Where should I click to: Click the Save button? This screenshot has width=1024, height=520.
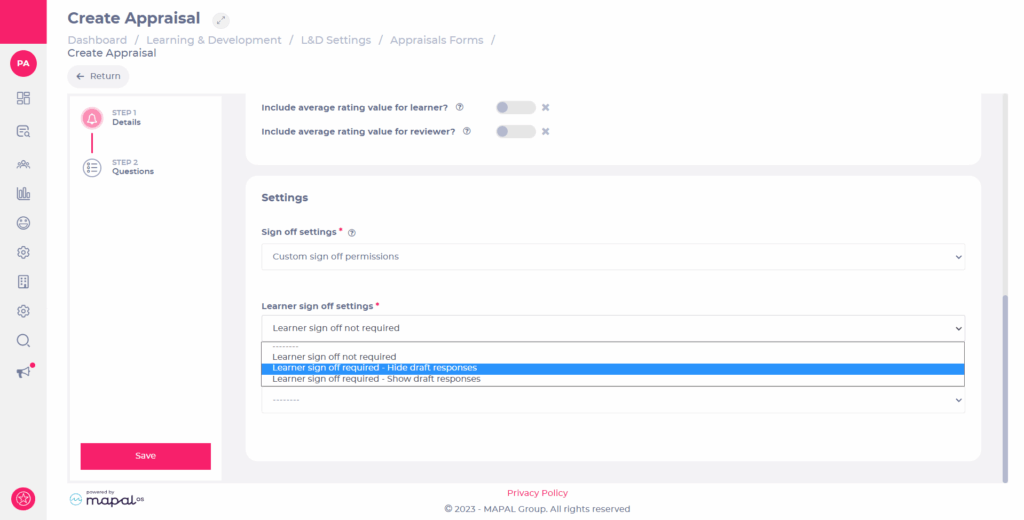(x=146, y=456)
